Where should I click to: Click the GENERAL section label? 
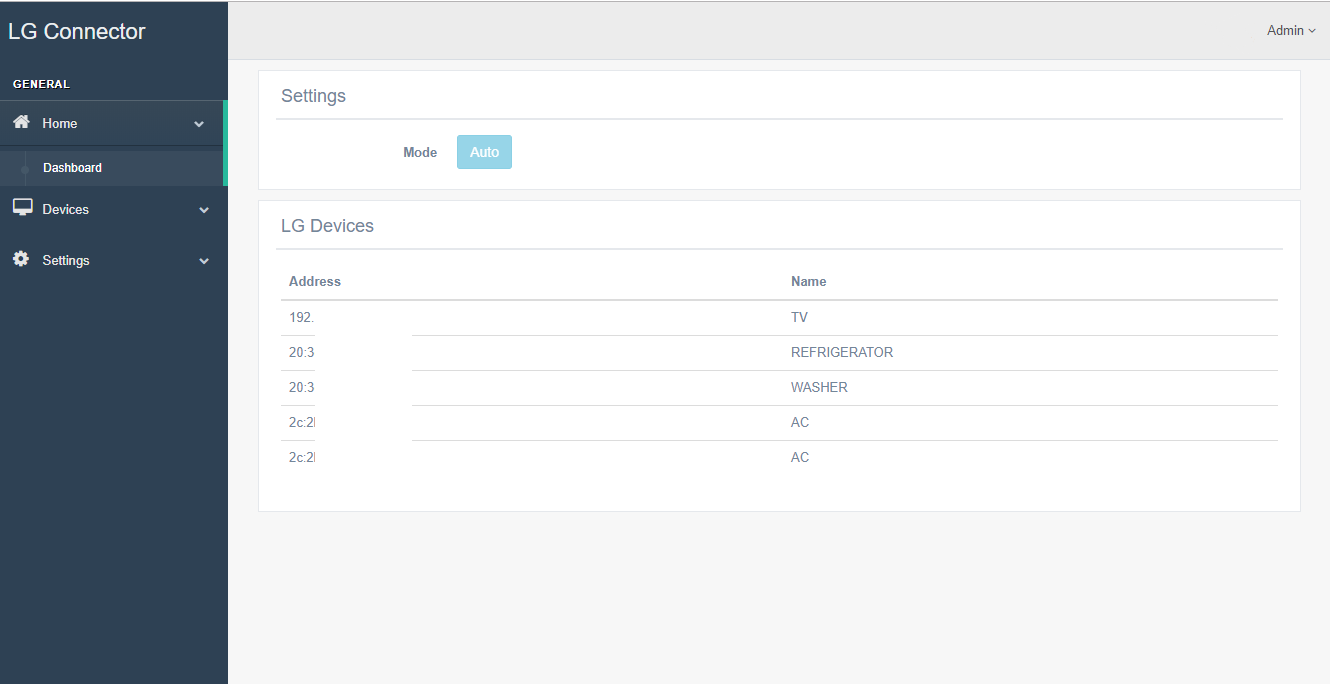pyautogui.click(x=41, y=84)
